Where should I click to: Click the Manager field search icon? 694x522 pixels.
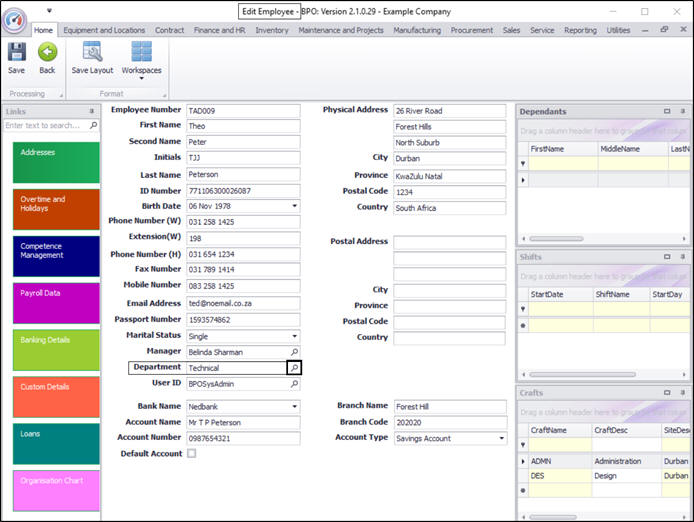pyautogui.click(x=294, y=352)
